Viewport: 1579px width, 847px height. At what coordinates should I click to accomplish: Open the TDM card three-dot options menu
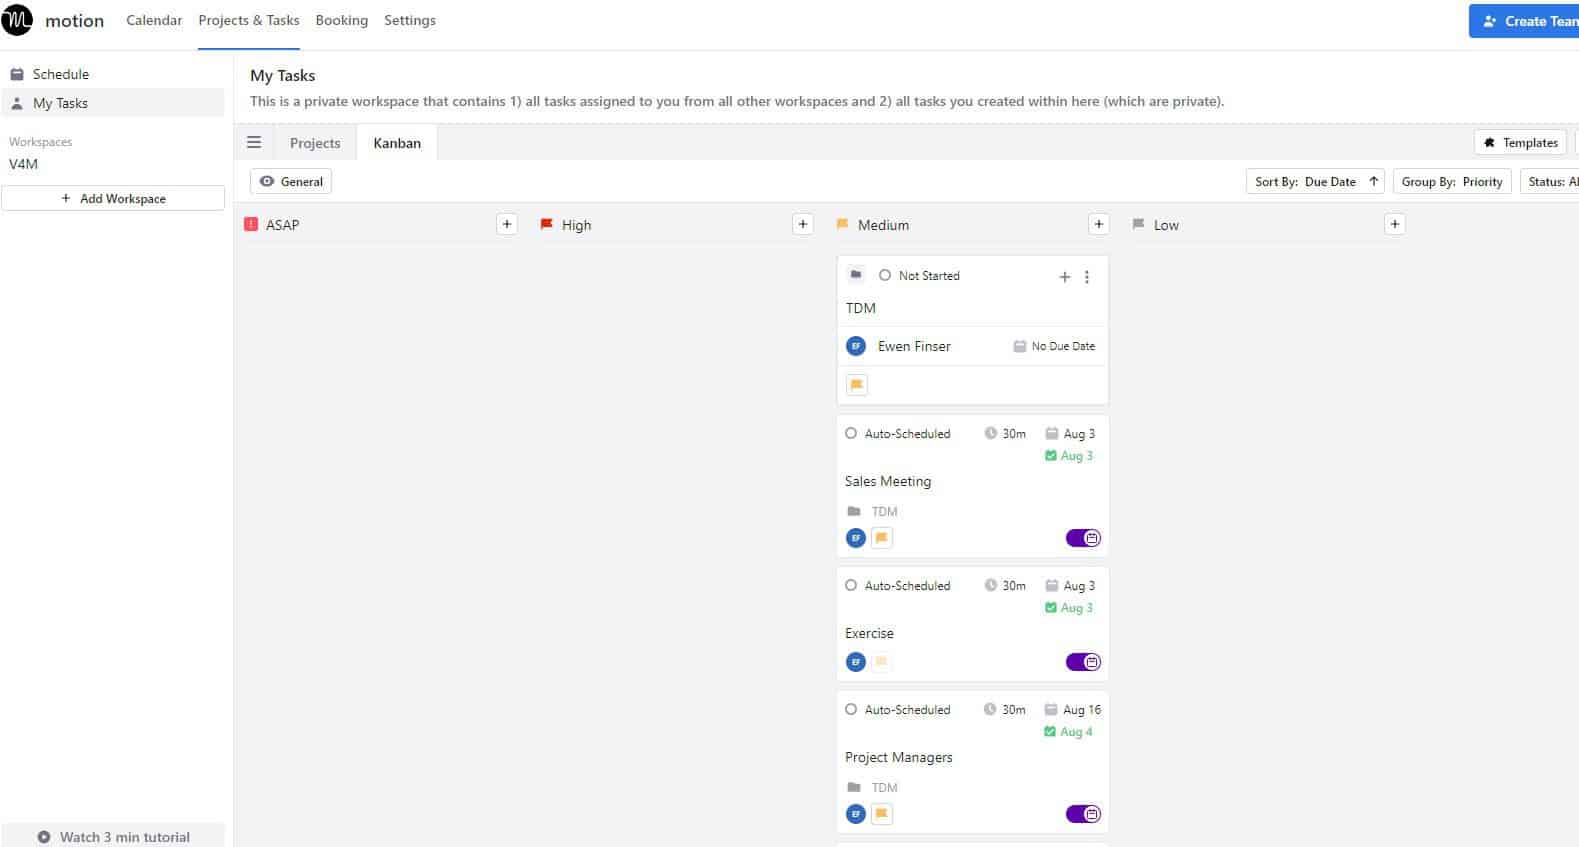[x=1087, y=277]
